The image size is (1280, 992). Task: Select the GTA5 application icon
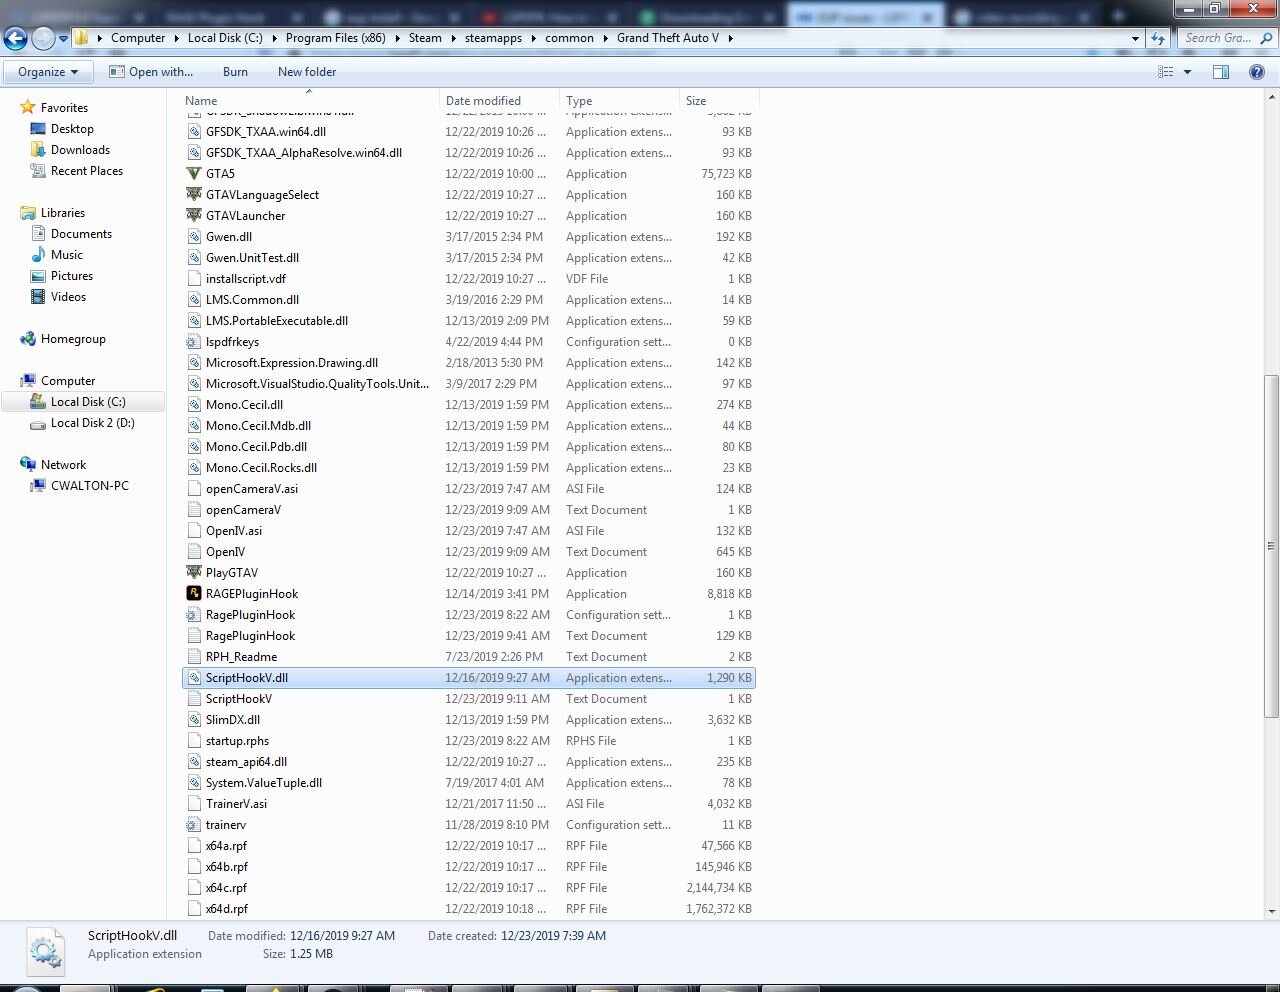[194, 174]
